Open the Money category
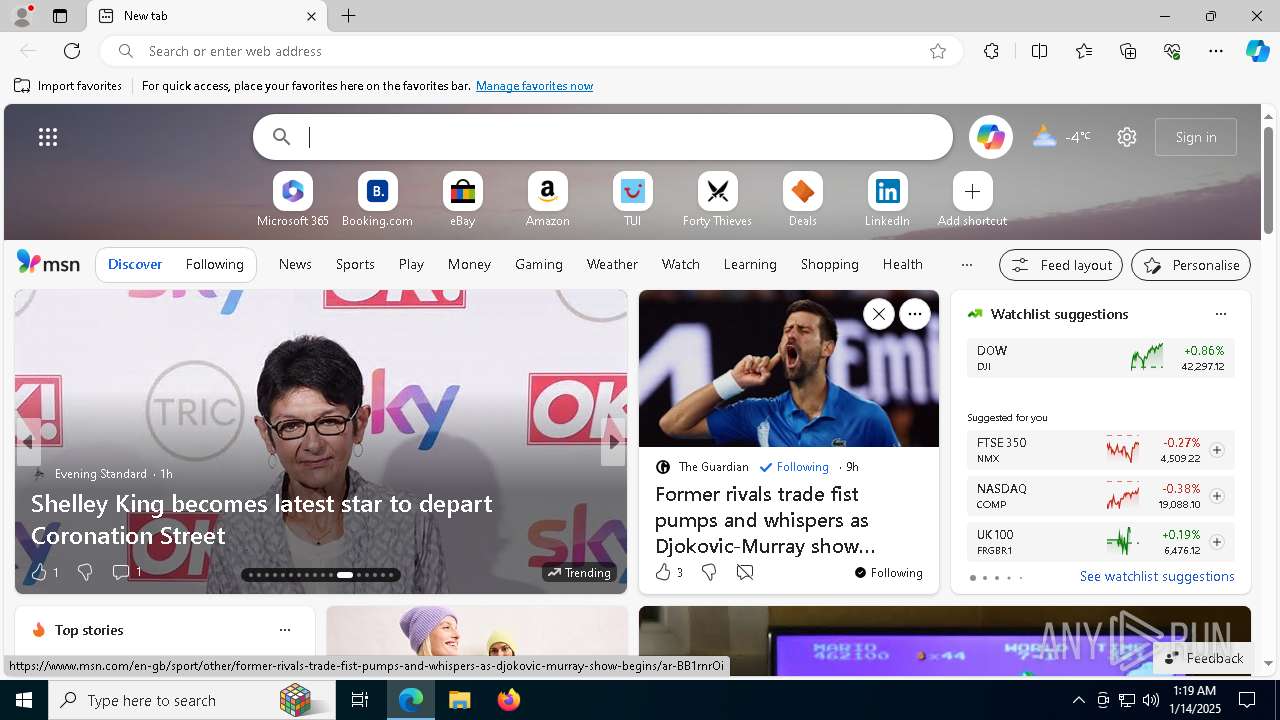1280x720 pixels. pyautogui.click(x=469, y=265)
